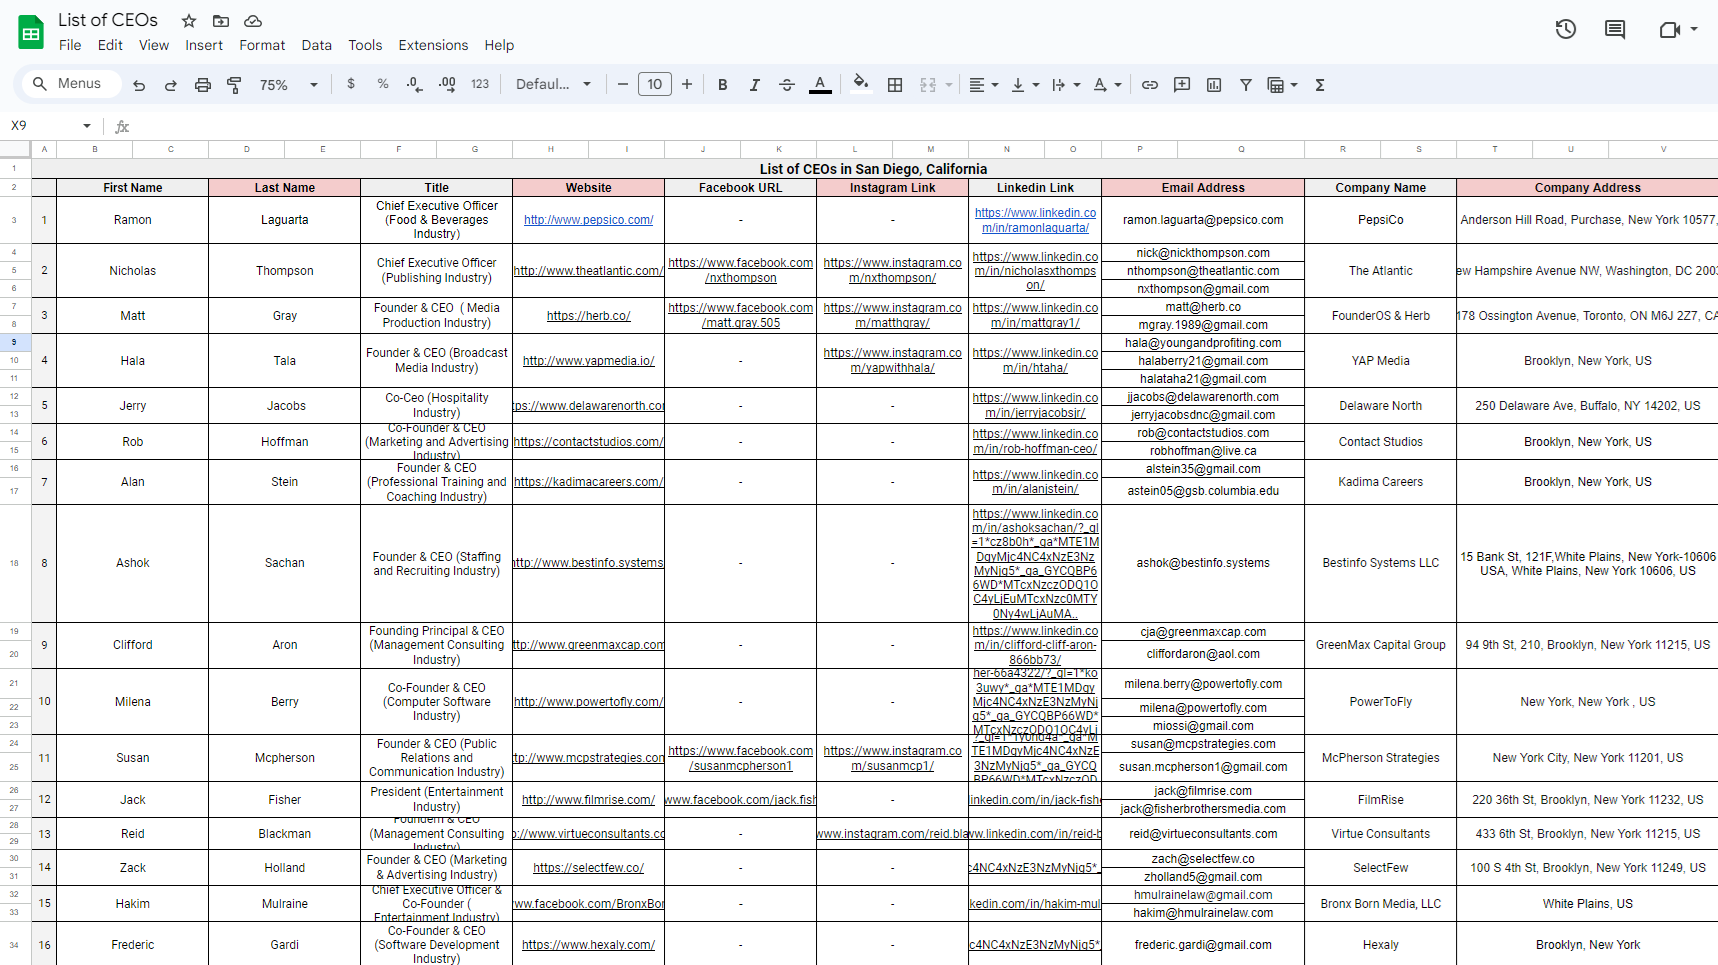The height and width of the screenshot is (965, 1718).
Task: Open linkedin ramonlaguarta link
Action: tap(1035, 220)
